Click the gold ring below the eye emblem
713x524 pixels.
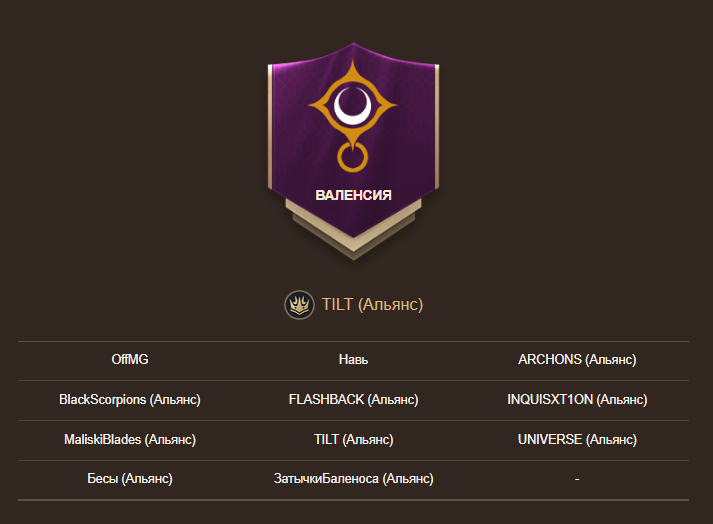tap(352, 157)
